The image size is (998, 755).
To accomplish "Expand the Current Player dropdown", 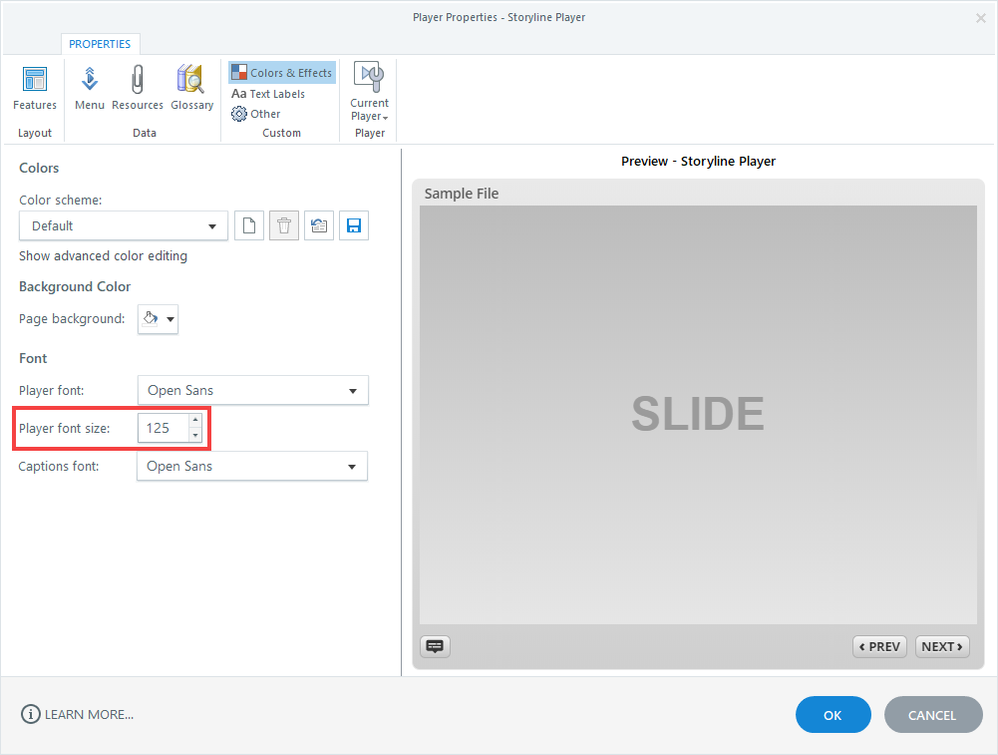I will click(x=369, y=92).
